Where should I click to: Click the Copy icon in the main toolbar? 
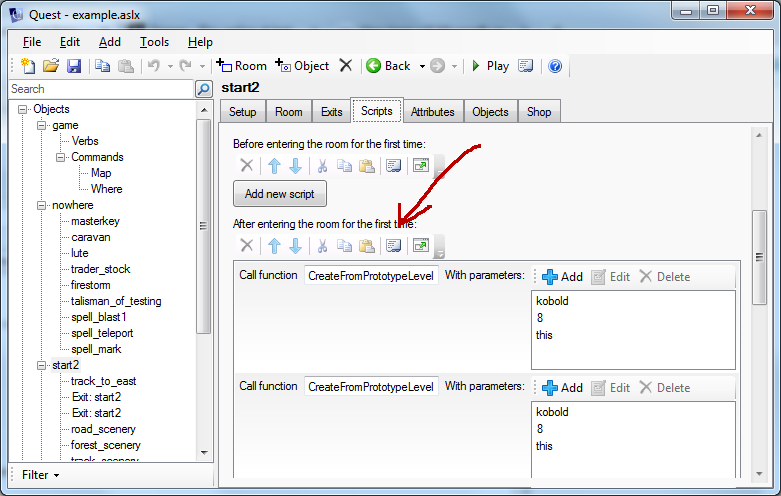pos(103,66)
